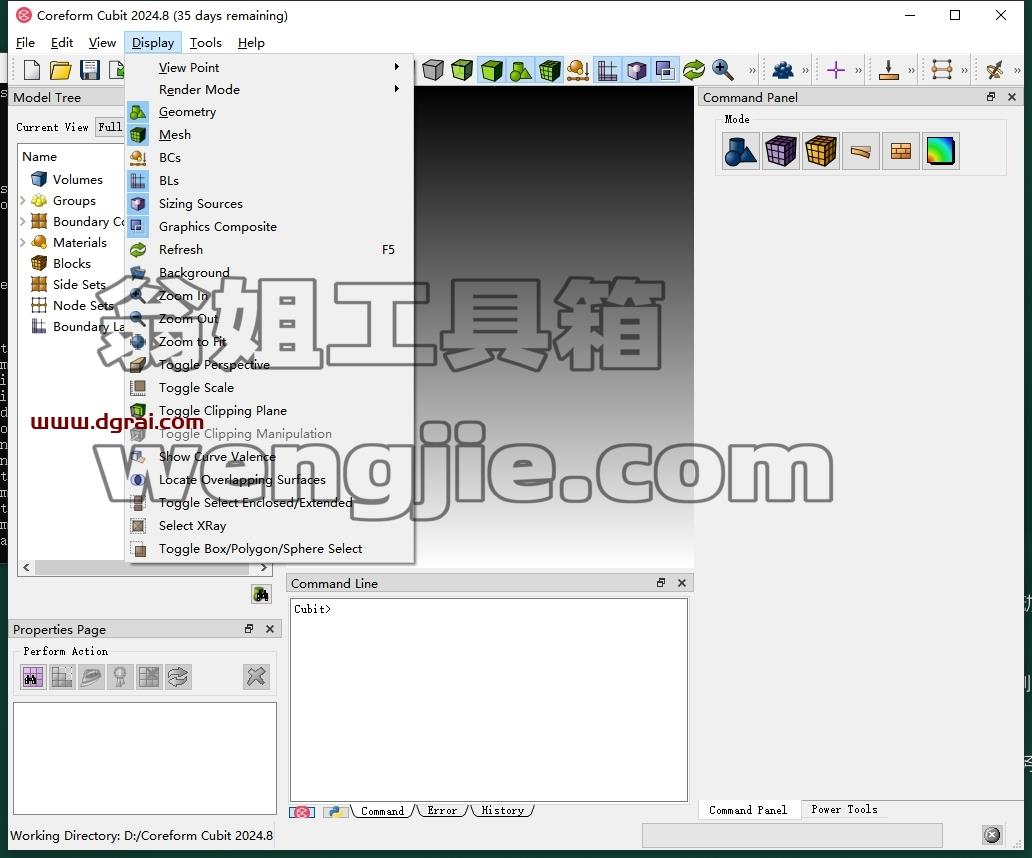The width and height of the screenshot is (1032, 858).
Task: Open the Edit menu
Action: click(x=62, y=43)
